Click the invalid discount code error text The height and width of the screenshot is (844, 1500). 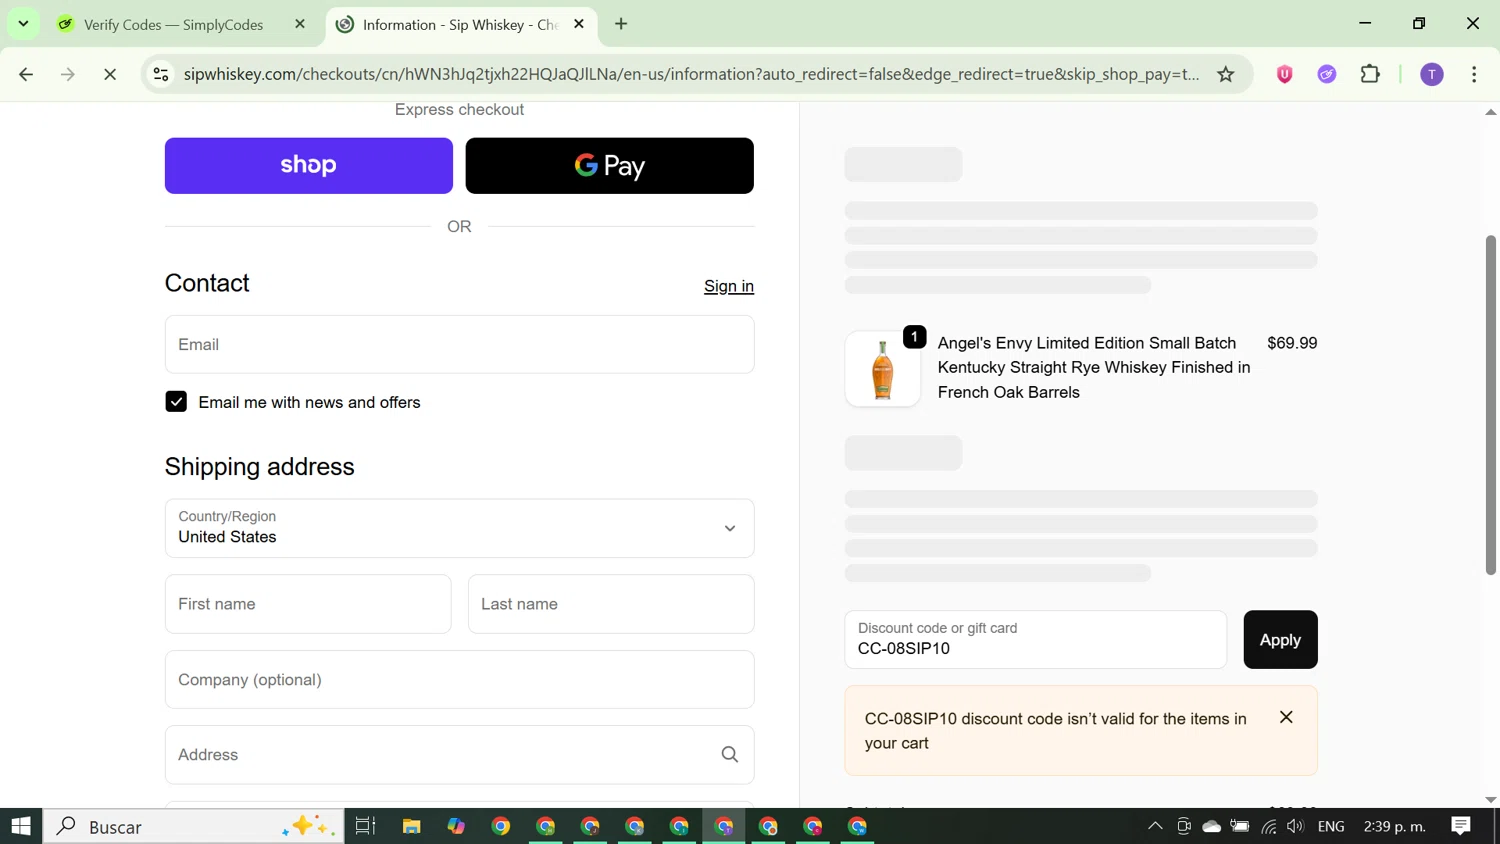coord(1055,731)
